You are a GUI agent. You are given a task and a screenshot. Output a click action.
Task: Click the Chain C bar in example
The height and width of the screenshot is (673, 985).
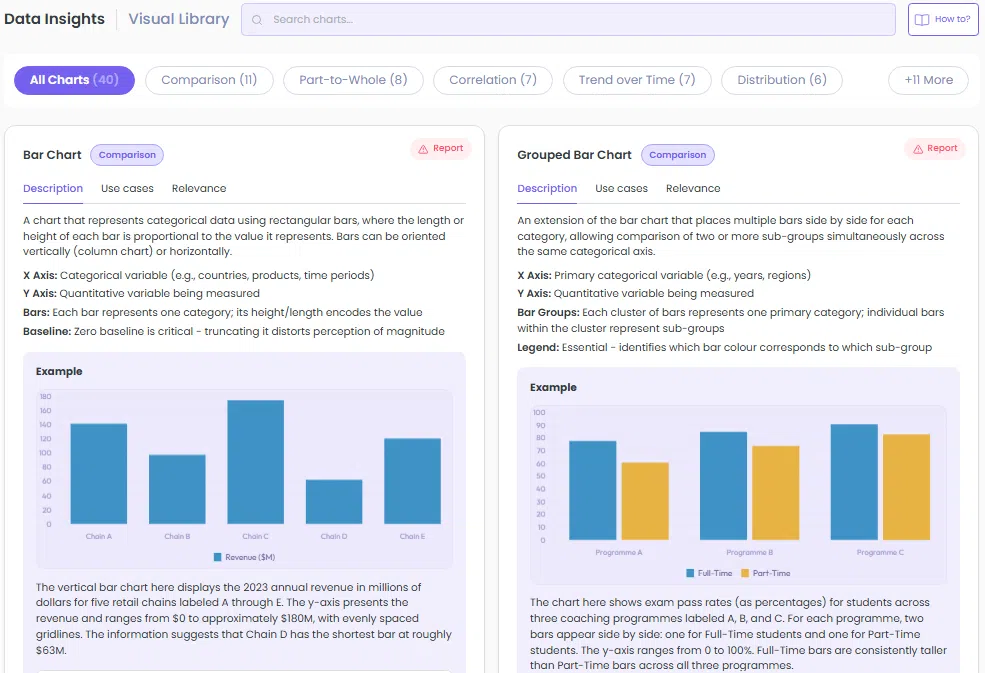(255, 462)
